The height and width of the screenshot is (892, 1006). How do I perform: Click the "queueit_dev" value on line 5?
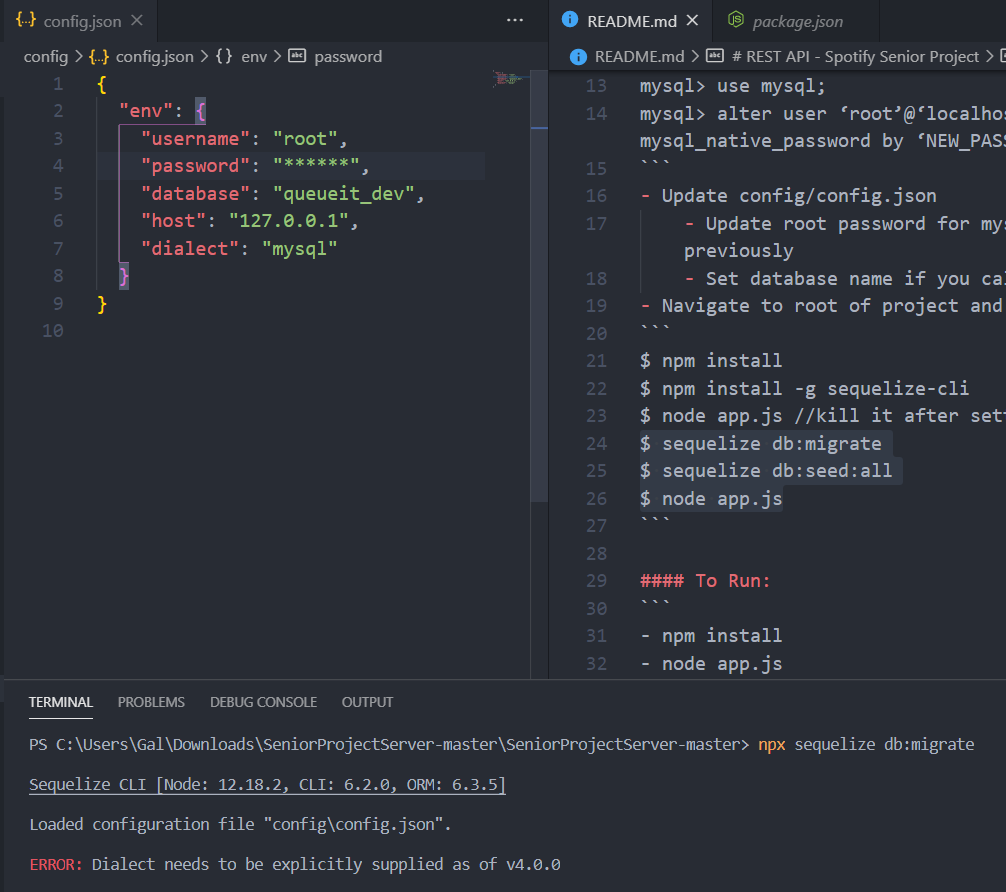tap(343, 194)
